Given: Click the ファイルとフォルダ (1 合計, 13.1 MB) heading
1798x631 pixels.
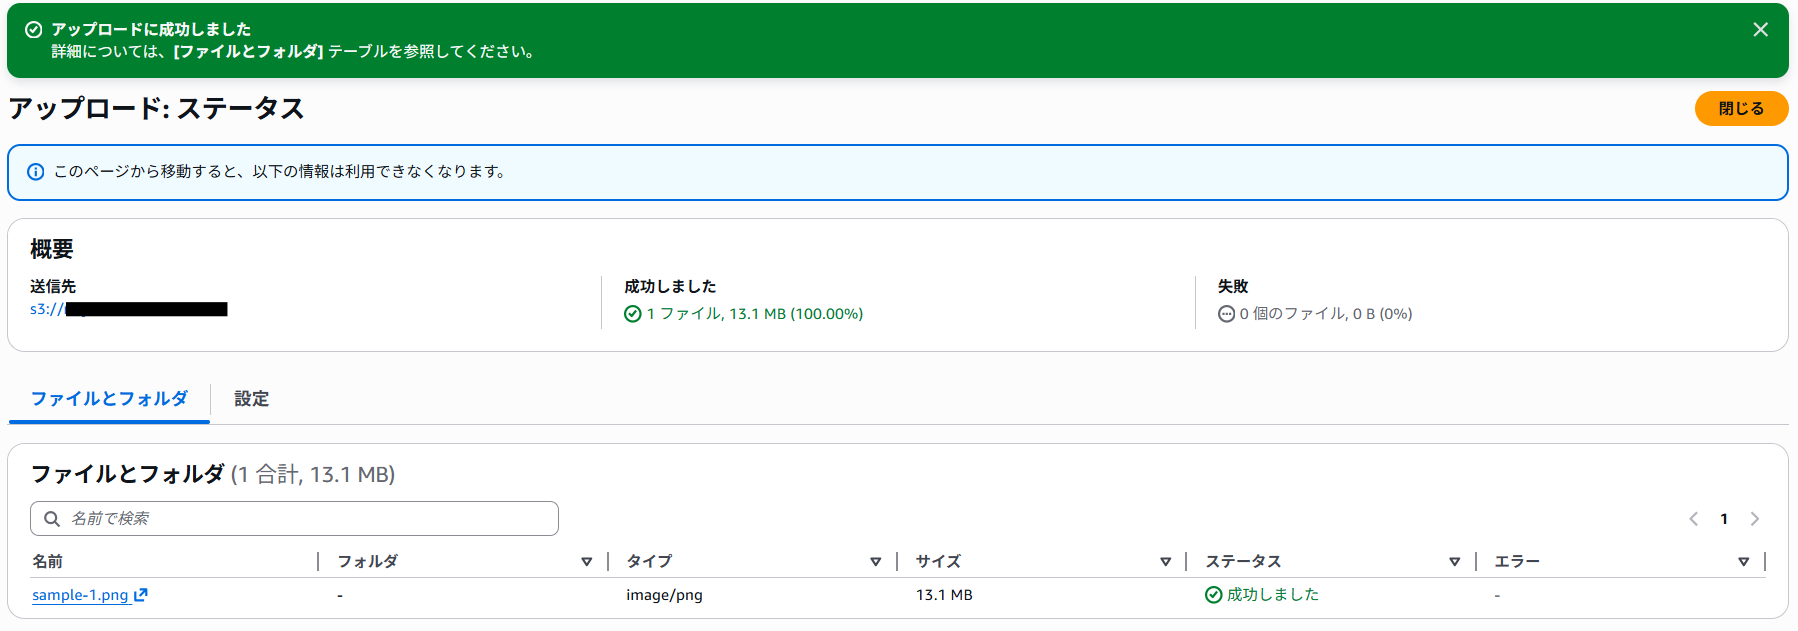Looking at the screenshot, I should click(213, 474).
